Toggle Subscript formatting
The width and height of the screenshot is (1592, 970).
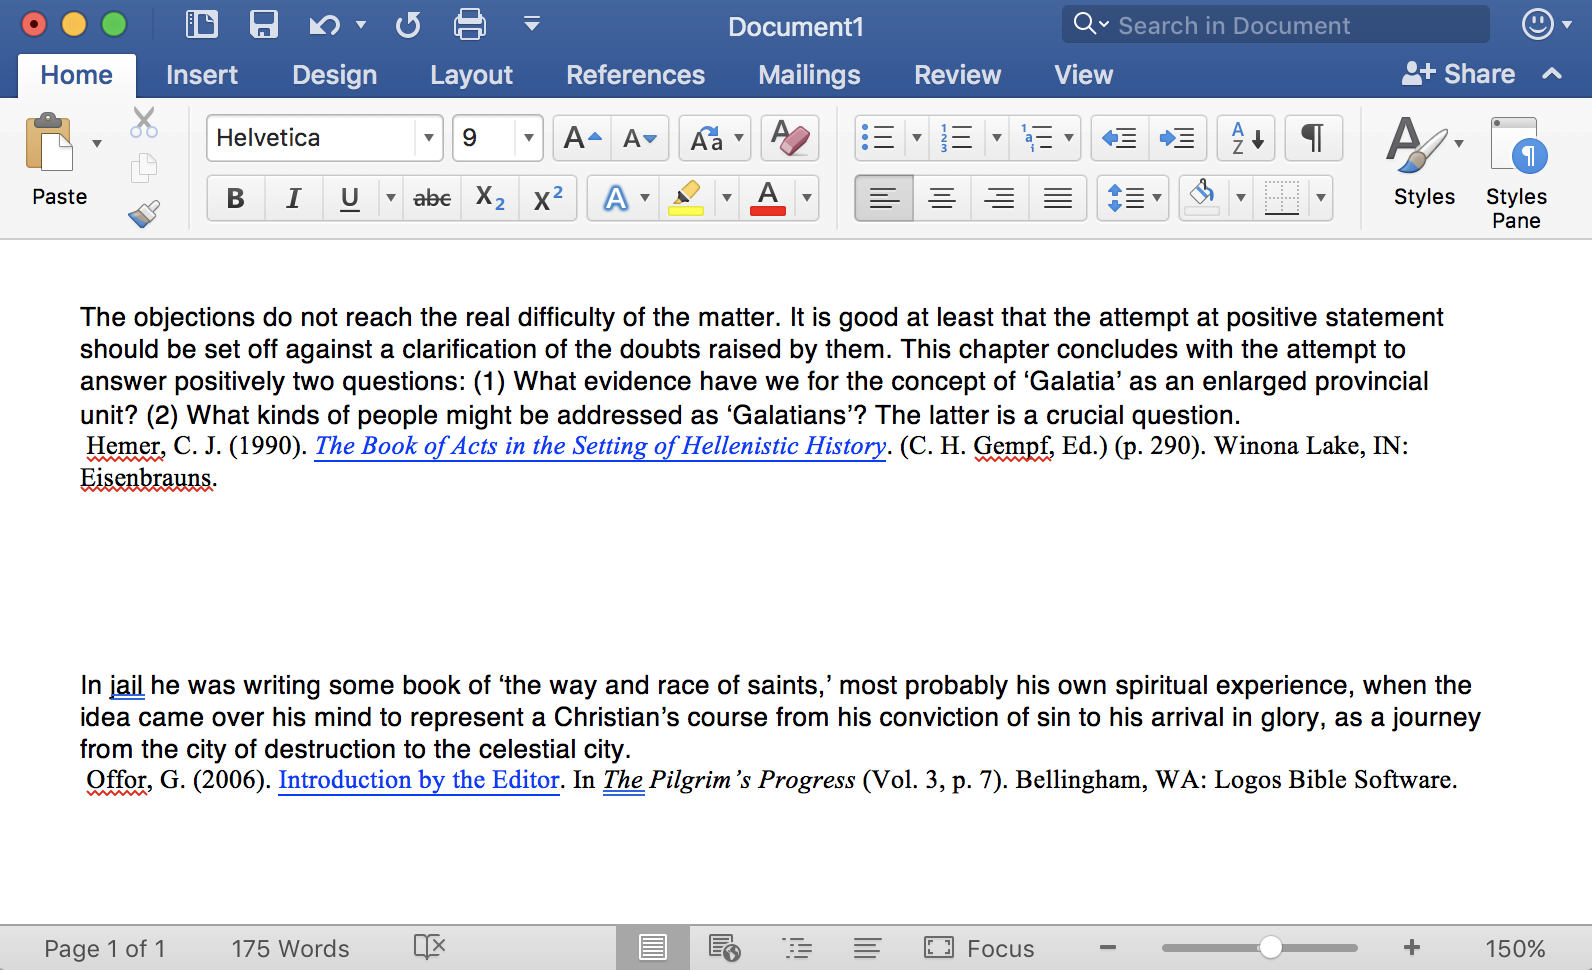[490, 198]
